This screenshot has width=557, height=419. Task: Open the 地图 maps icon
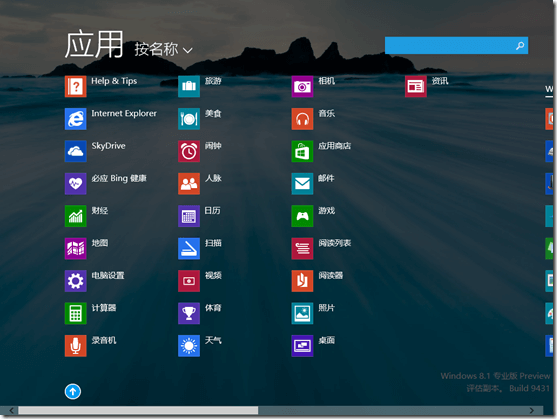pyautogui.click(x=75, y=249)
